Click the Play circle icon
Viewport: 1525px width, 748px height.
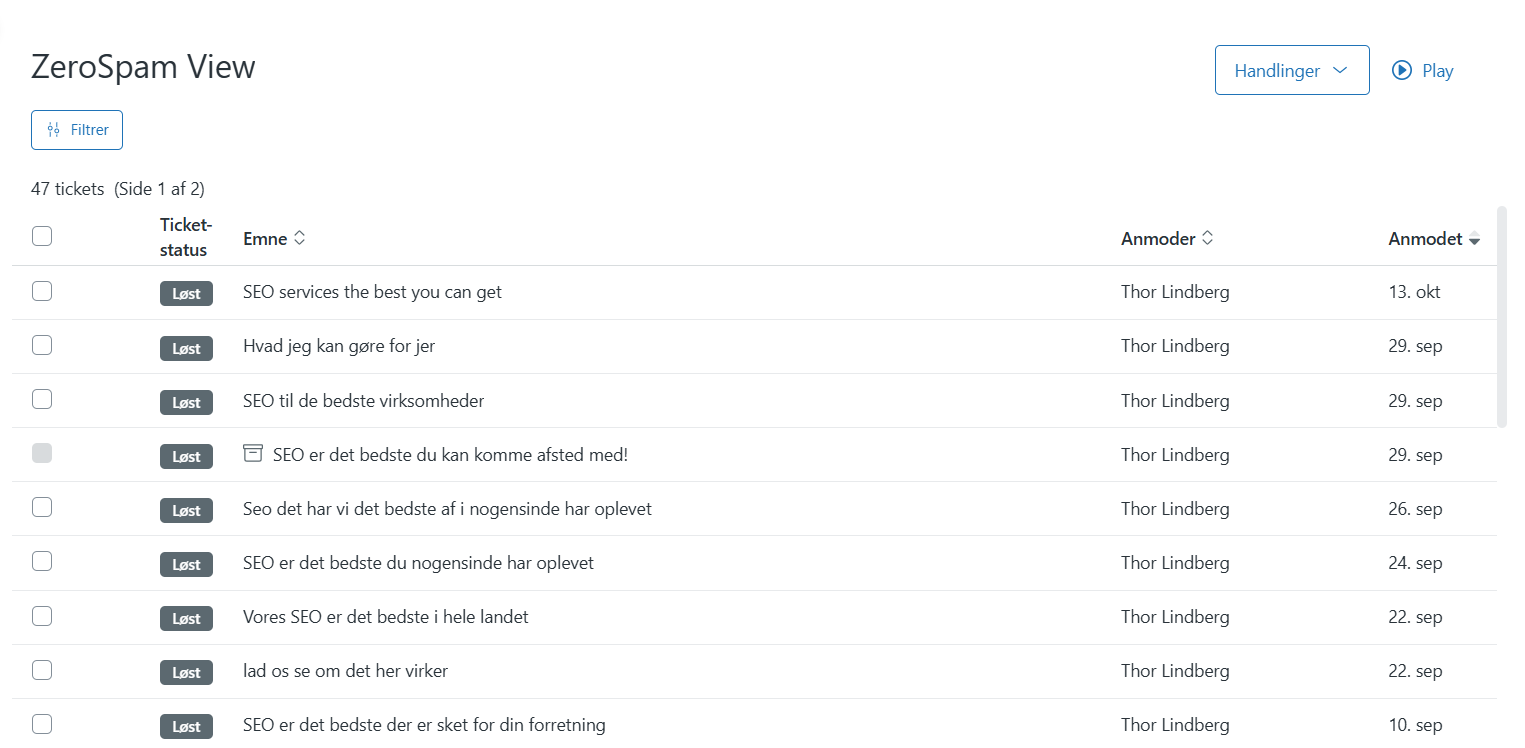[x=1402, y=70]
